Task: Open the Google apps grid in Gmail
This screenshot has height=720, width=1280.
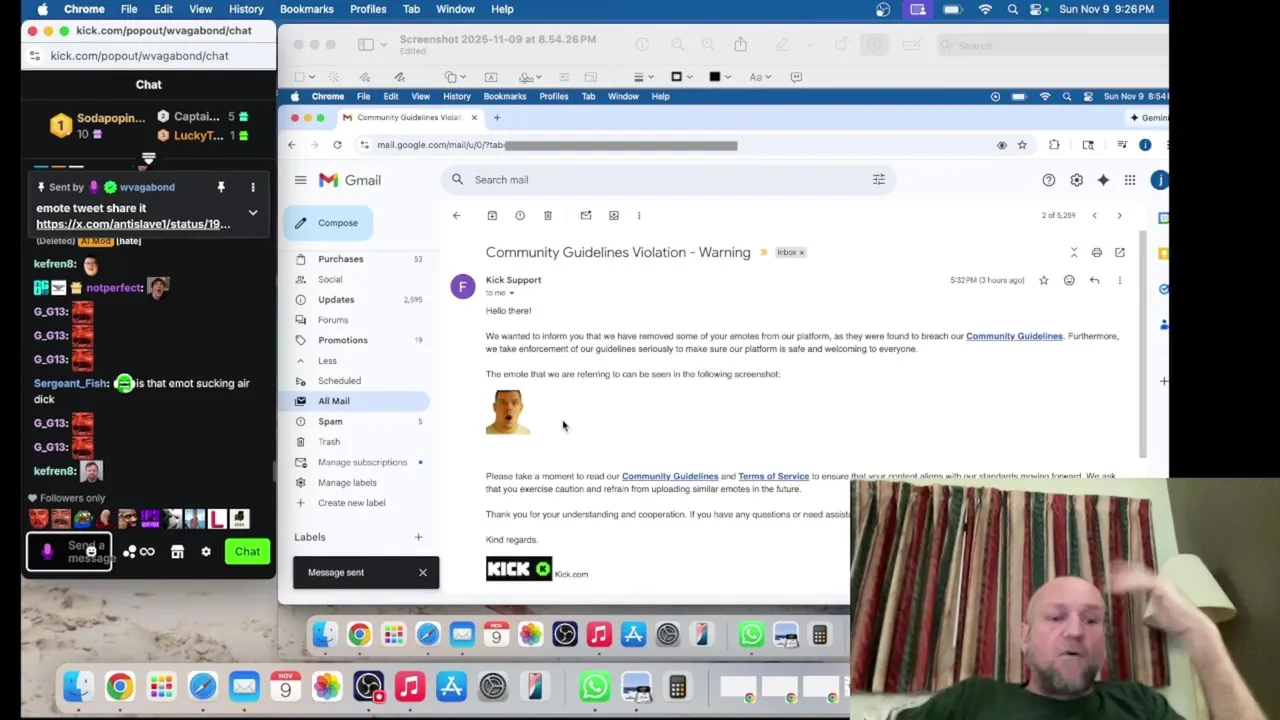Action: (x=1130, y=180)
